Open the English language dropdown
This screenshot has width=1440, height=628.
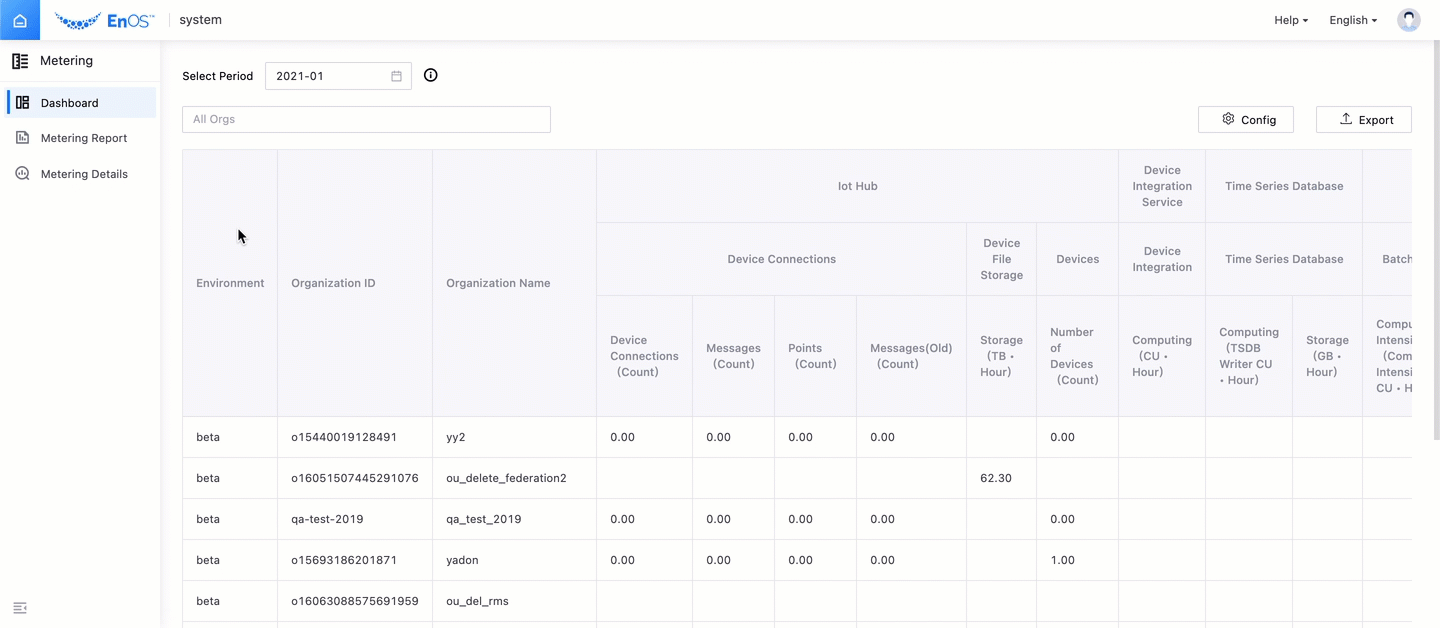click(1353, 20)
